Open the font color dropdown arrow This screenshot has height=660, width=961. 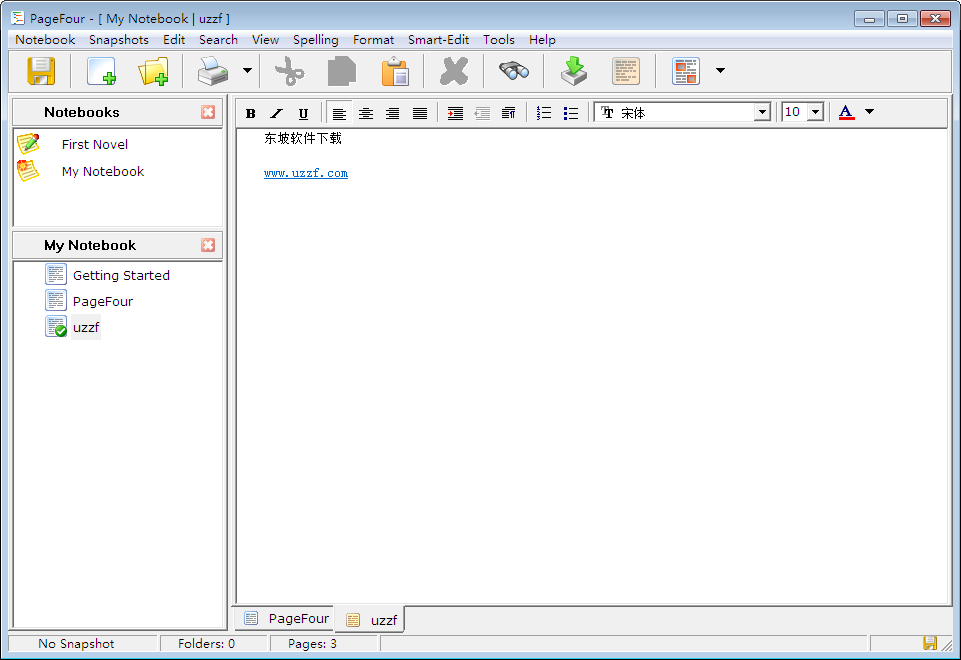pyautogui.click(x=869, y=112)
